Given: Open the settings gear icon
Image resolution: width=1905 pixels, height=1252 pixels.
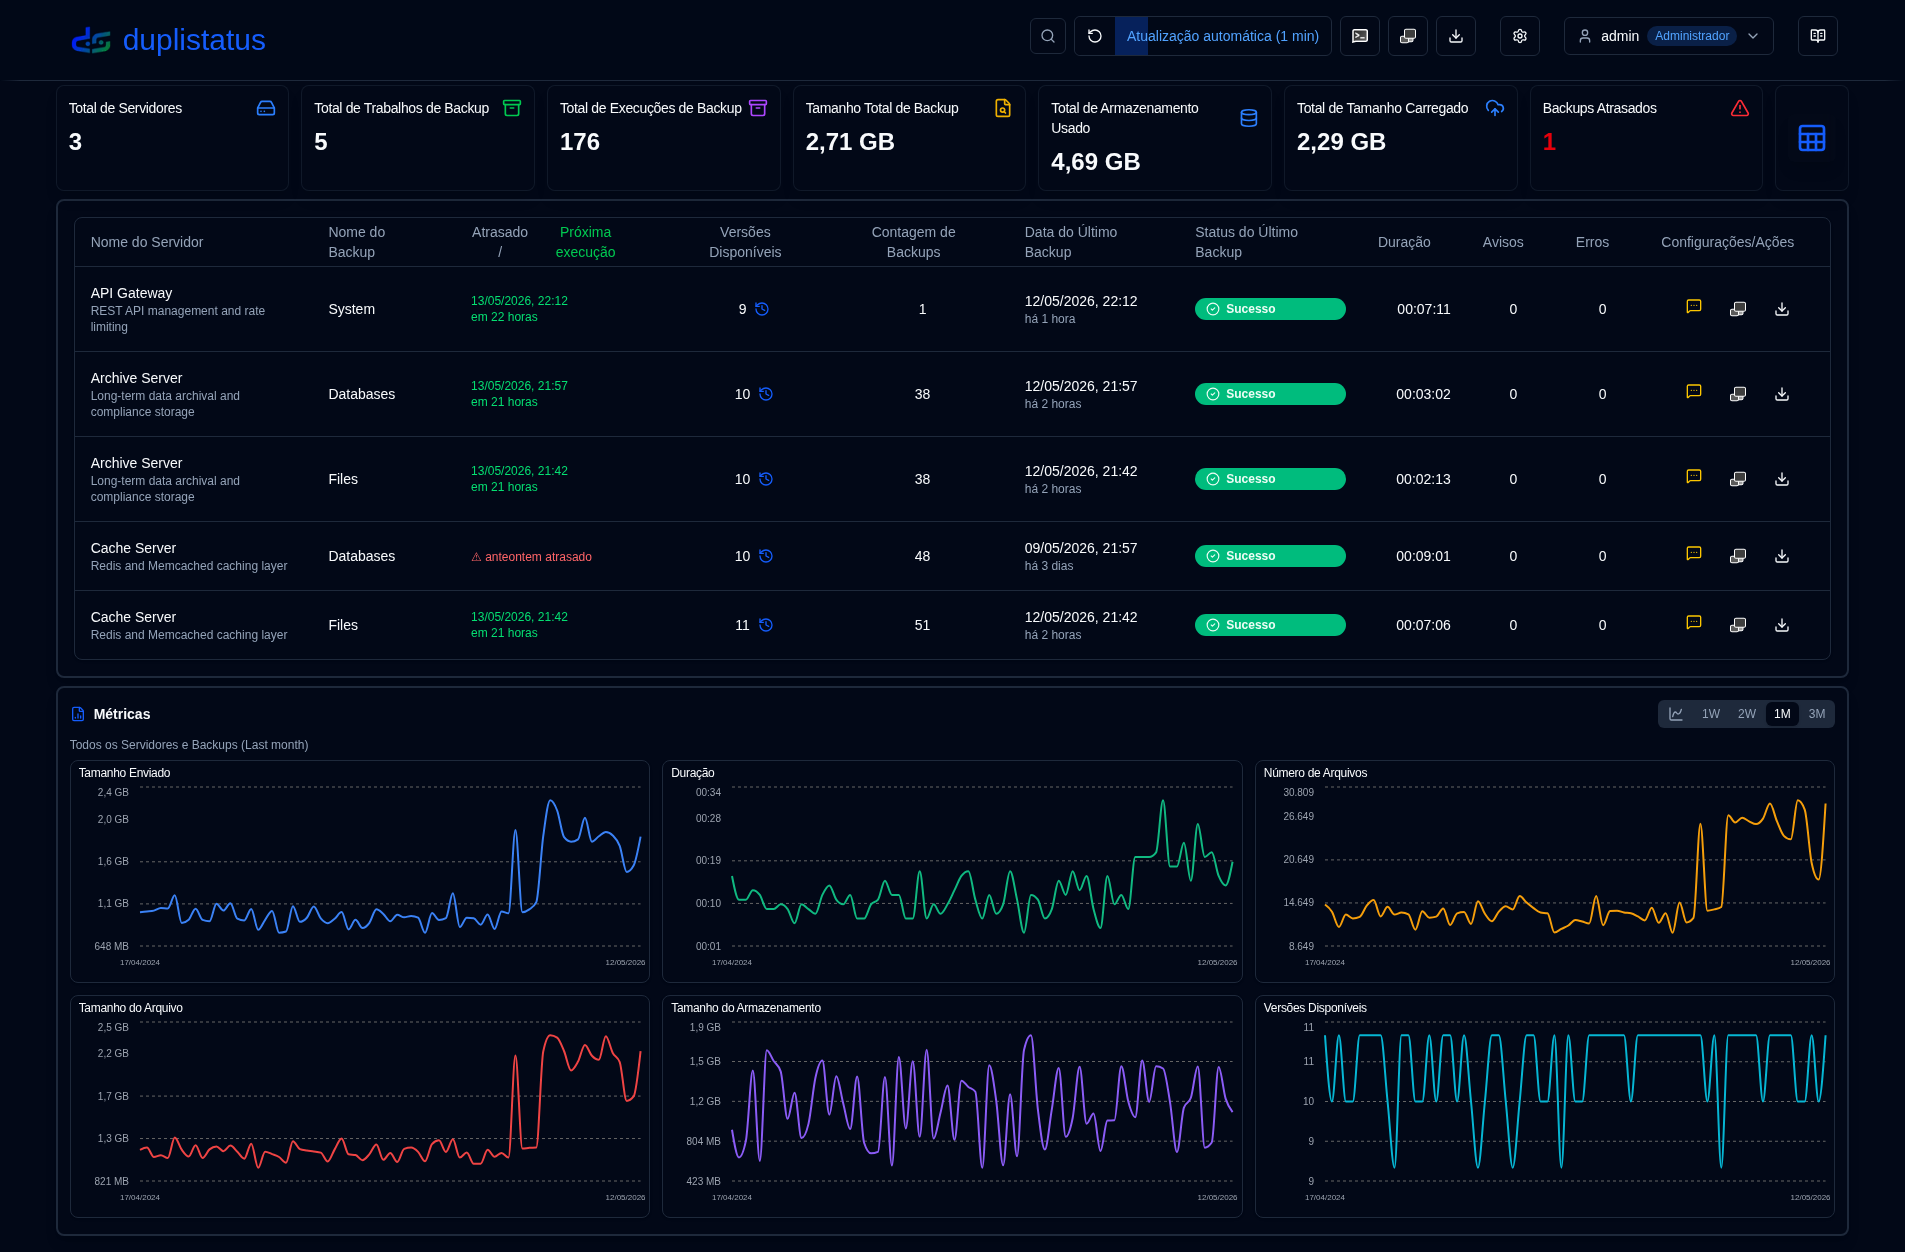Looking at the screenshot, I should pos(1520,36).
